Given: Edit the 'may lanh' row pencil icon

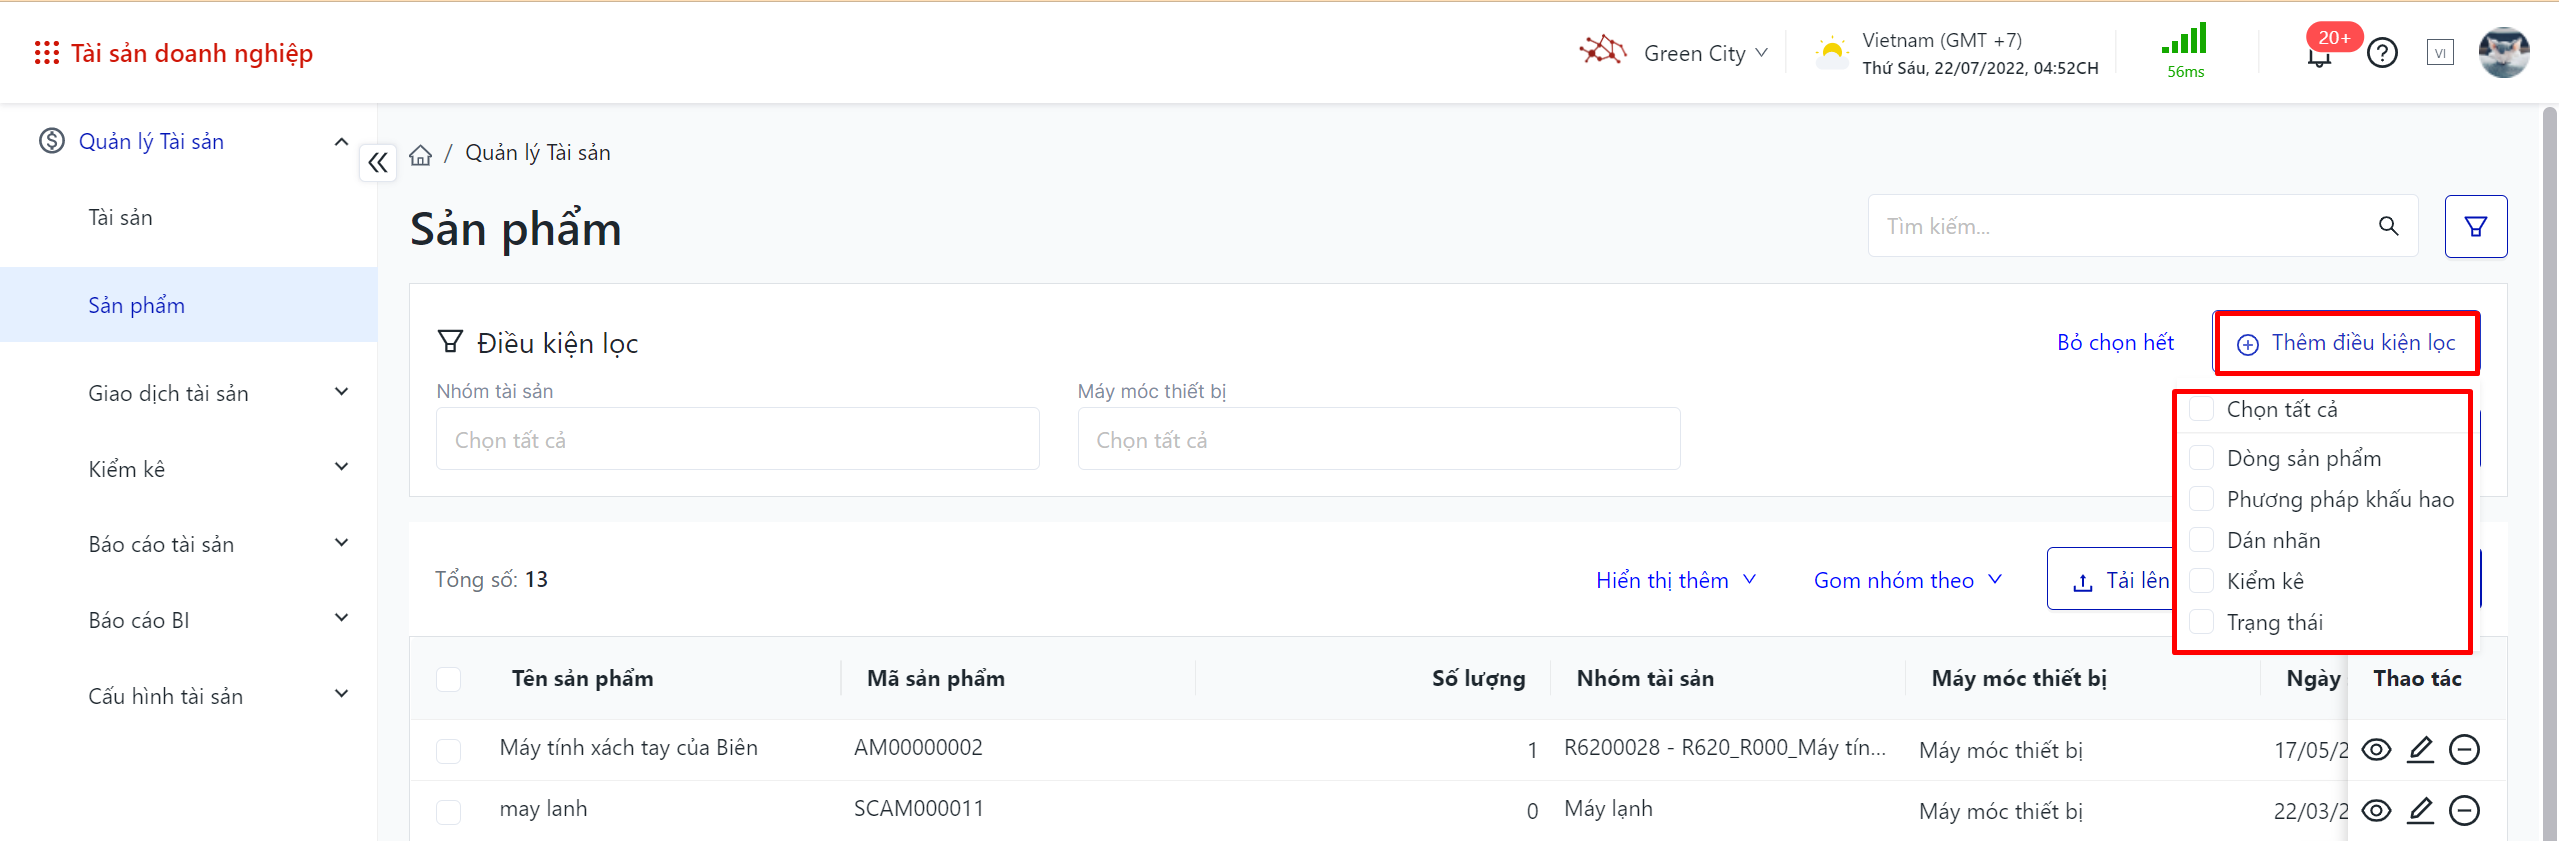Looking at the screenshot, I should [2420, 810].
